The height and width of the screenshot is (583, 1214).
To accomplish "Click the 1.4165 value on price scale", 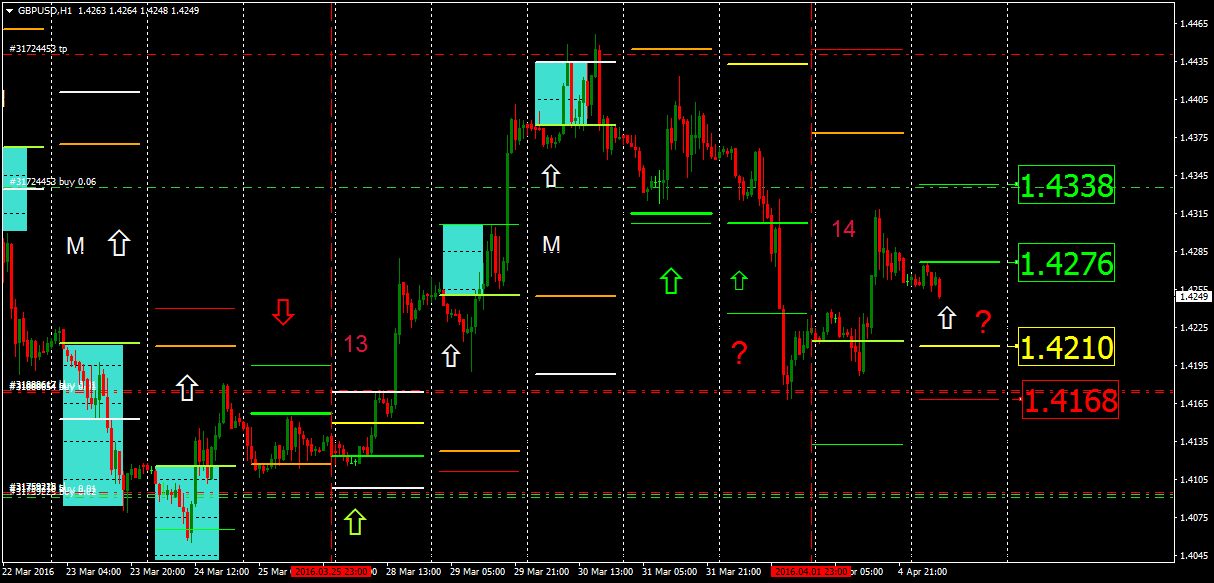I will 1193,404.
